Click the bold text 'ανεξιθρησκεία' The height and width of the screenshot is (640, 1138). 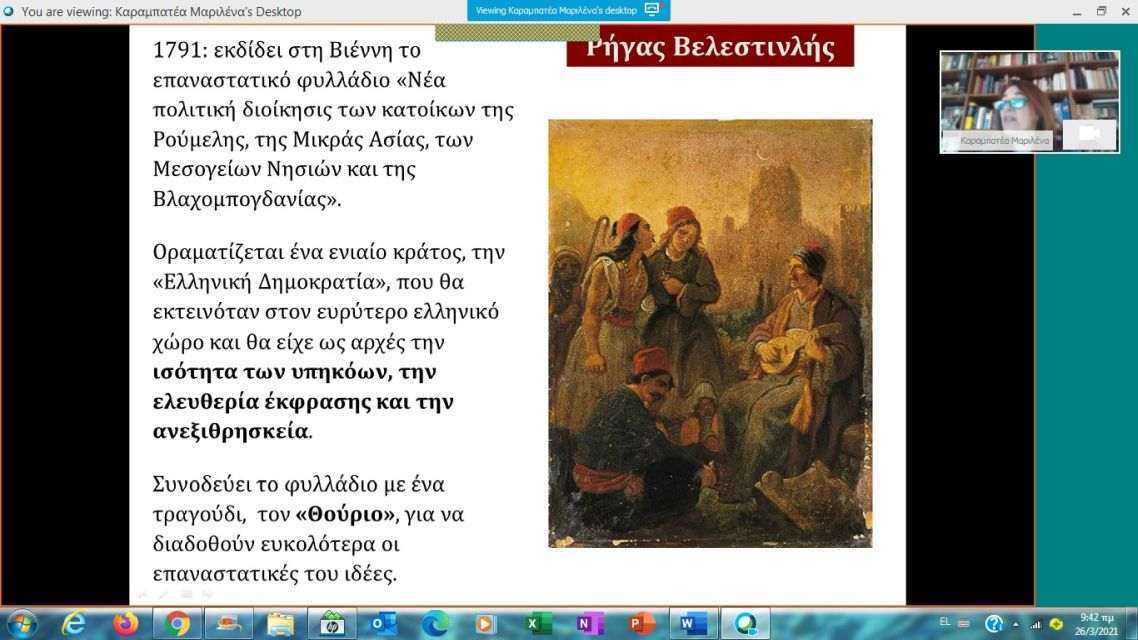(x=231, y=431)
